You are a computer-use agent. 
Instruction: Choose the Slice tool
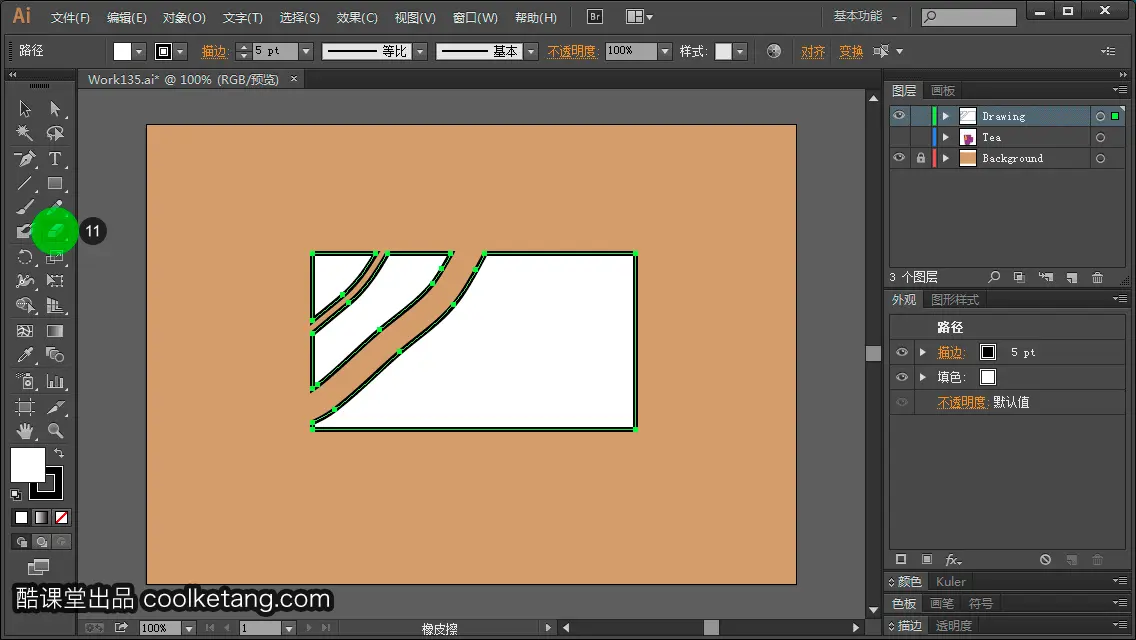pyautogui.click(x=55, y=407)
